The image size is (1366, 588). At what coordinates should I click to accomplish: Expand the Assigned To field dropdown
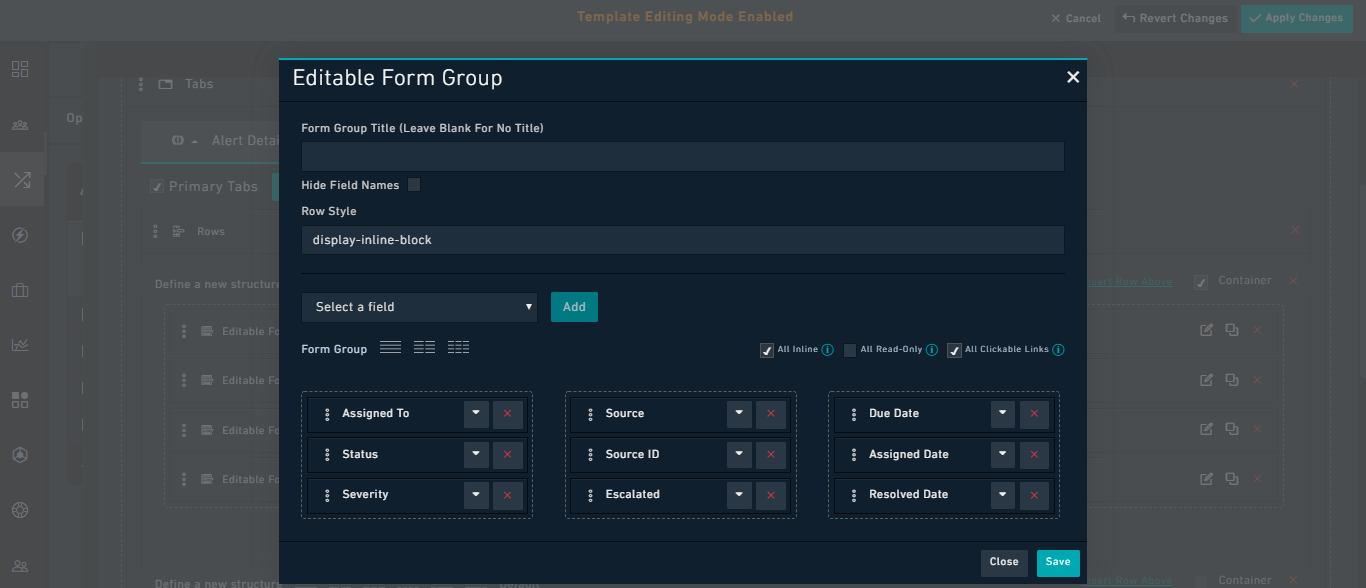point(476,413)
